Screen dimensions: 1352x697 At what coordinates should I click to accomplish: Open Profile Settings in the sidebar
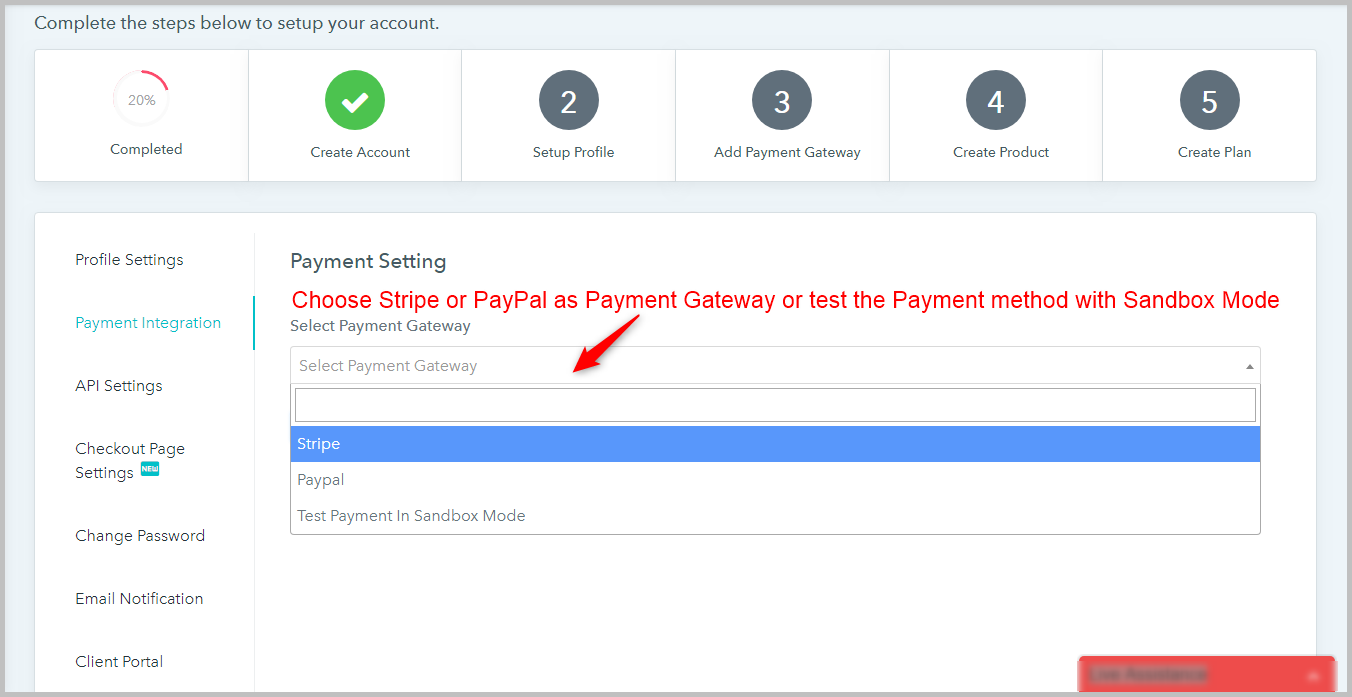click(x=130, y=260)
